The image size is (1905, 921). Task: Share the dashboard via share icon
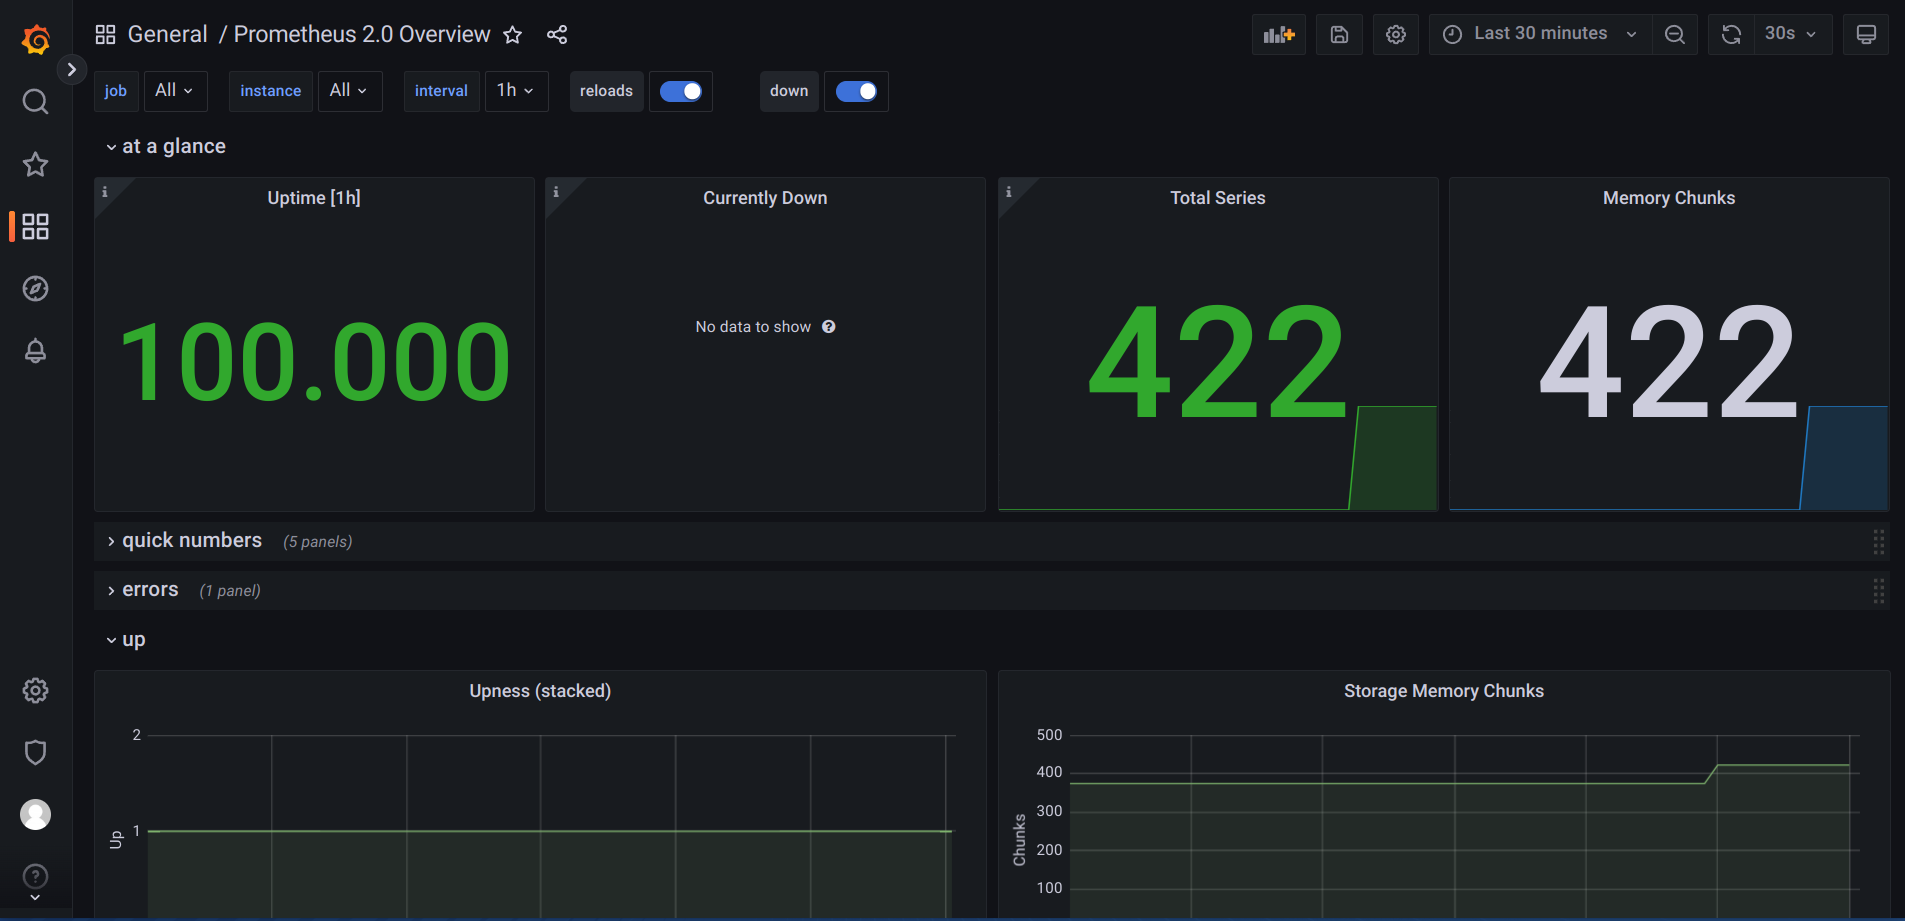tap(557, 35)
